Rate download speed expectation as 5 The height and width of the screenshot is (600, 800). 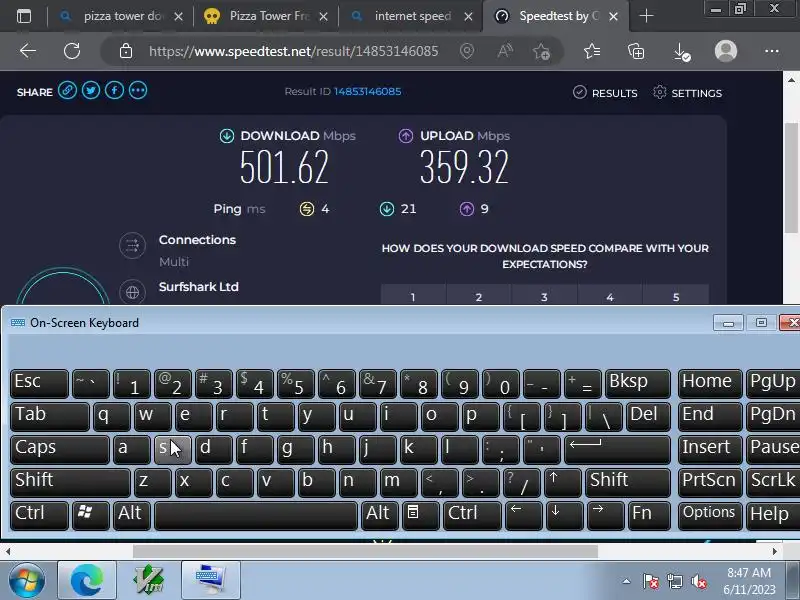676,295
